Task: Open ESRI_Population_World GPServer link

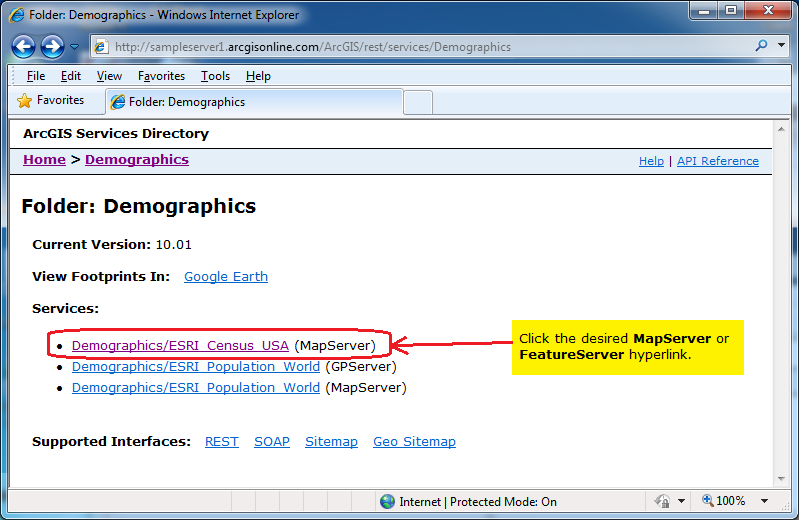Action: coord(196,367)
